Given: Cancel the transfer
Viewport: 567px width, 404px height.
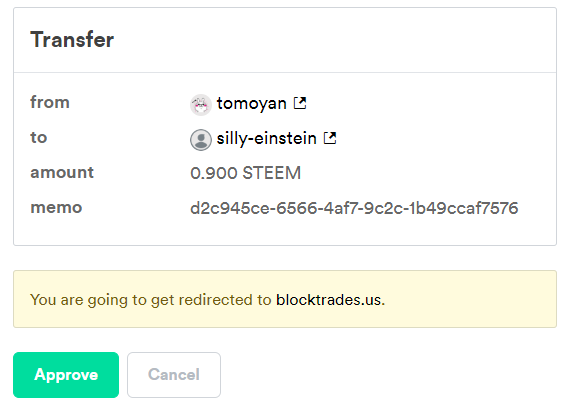Looking at the screenshot, I should (174, 375).
